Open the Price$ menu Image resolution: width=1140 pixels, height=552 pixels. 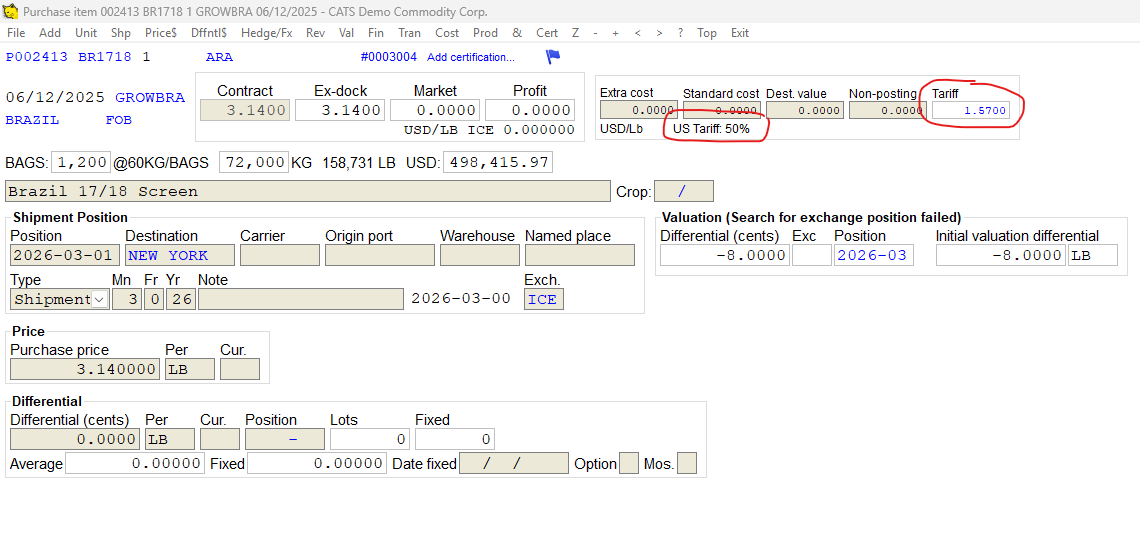[161, 33]
